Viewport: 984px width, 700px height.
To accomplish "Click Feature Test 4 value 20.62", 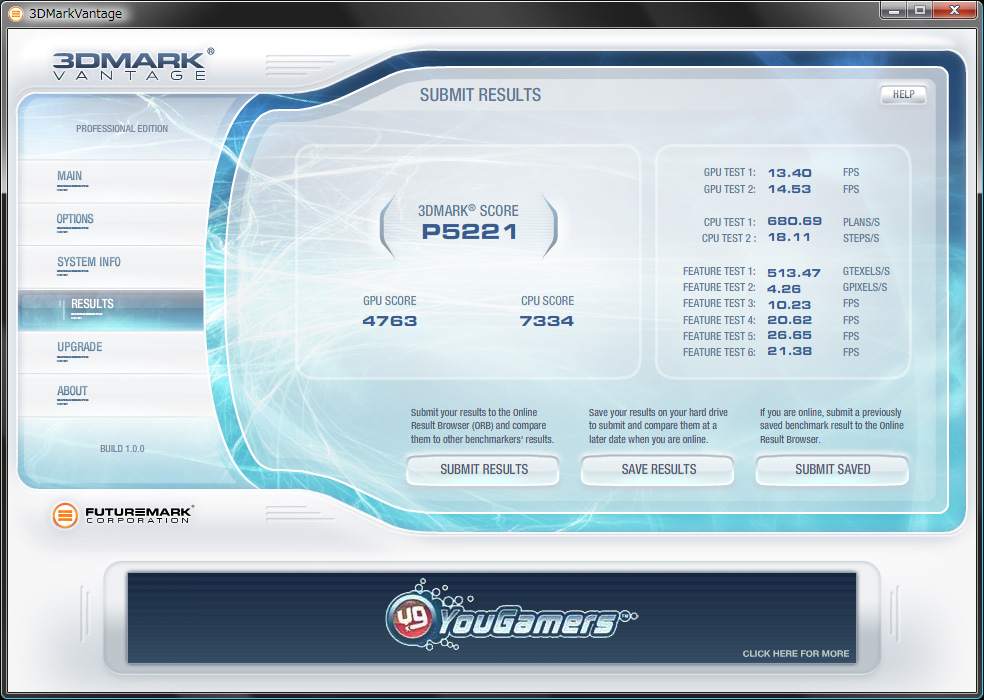I will pos(789,320).
